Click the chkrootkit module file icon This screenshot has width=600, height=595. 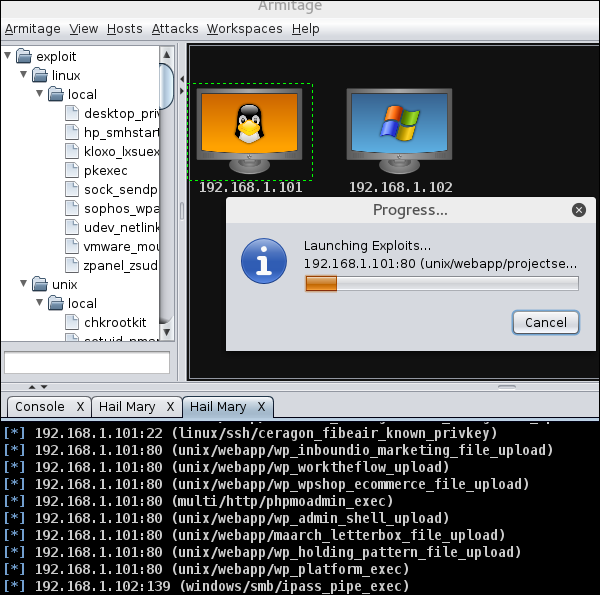[72, 322]
